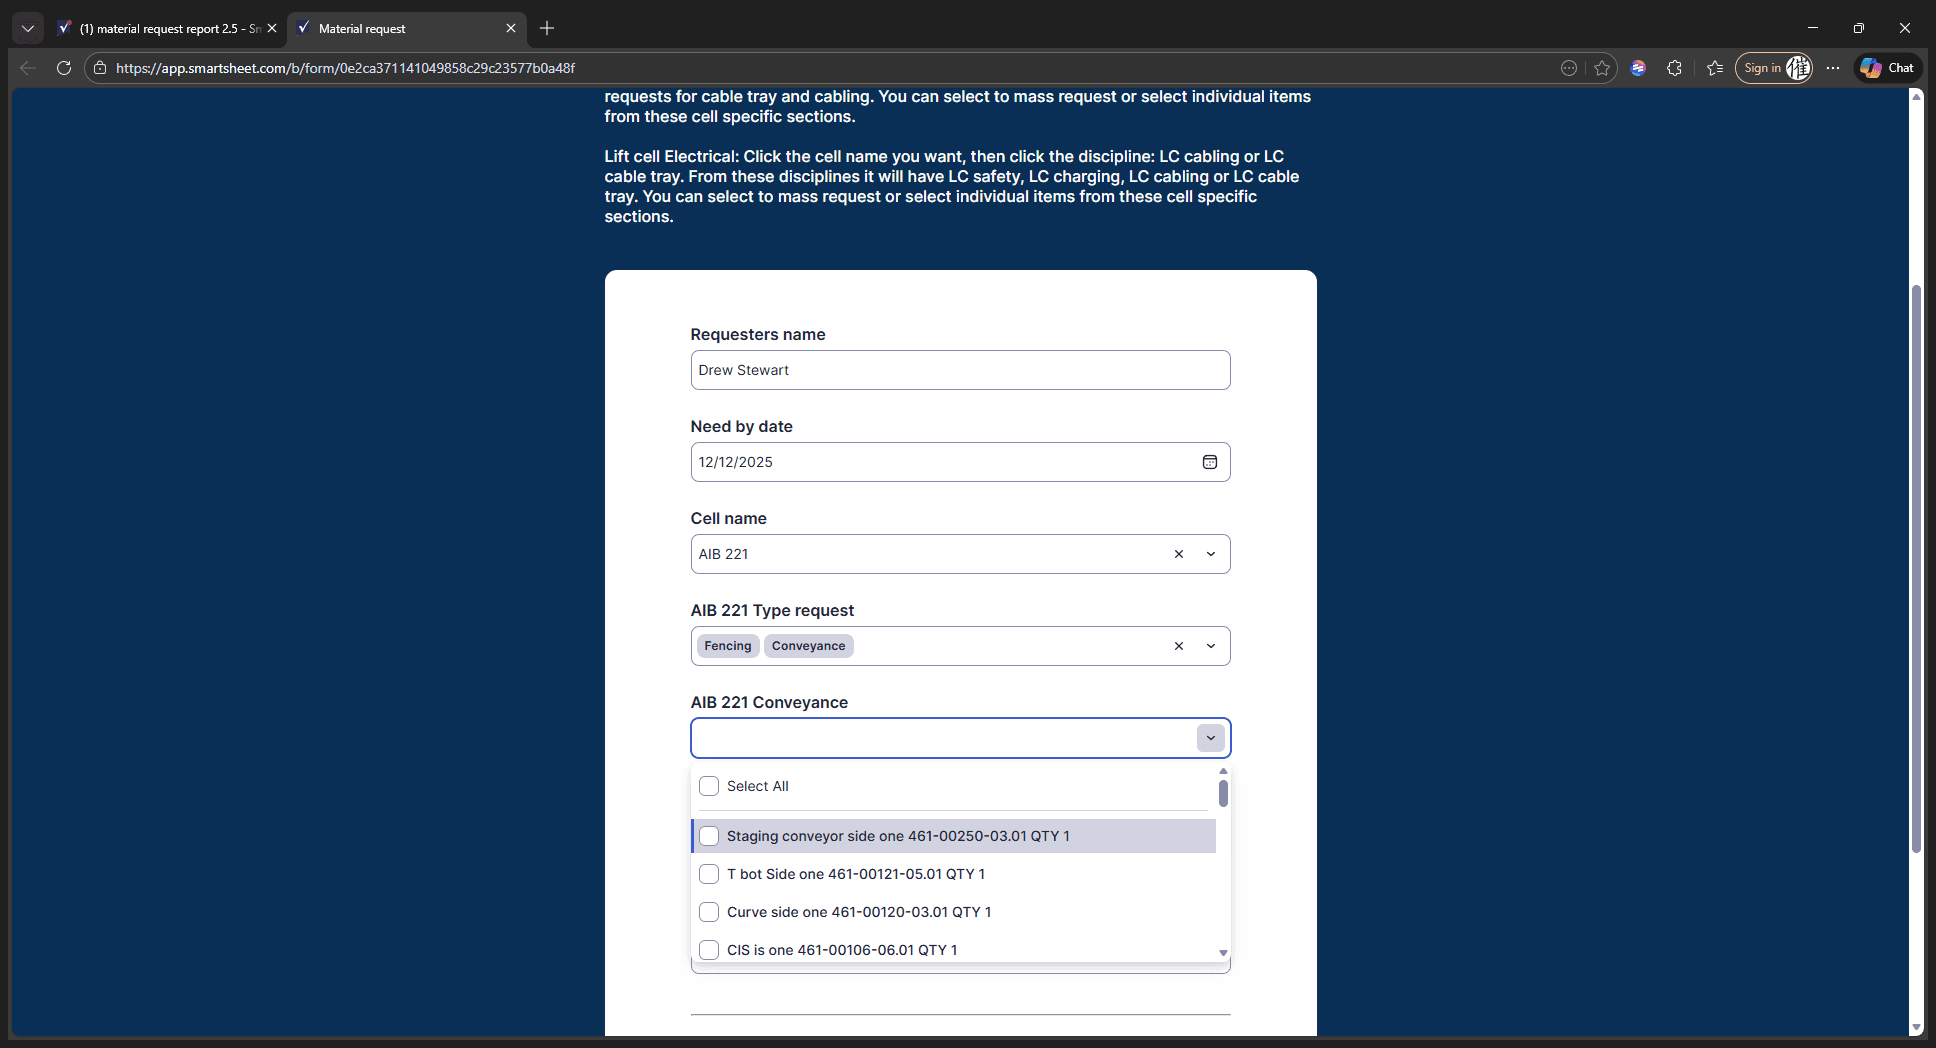Select the Material request browser tab
This screenshot has width=1936, height=1048.
click(x=405, y=28)
